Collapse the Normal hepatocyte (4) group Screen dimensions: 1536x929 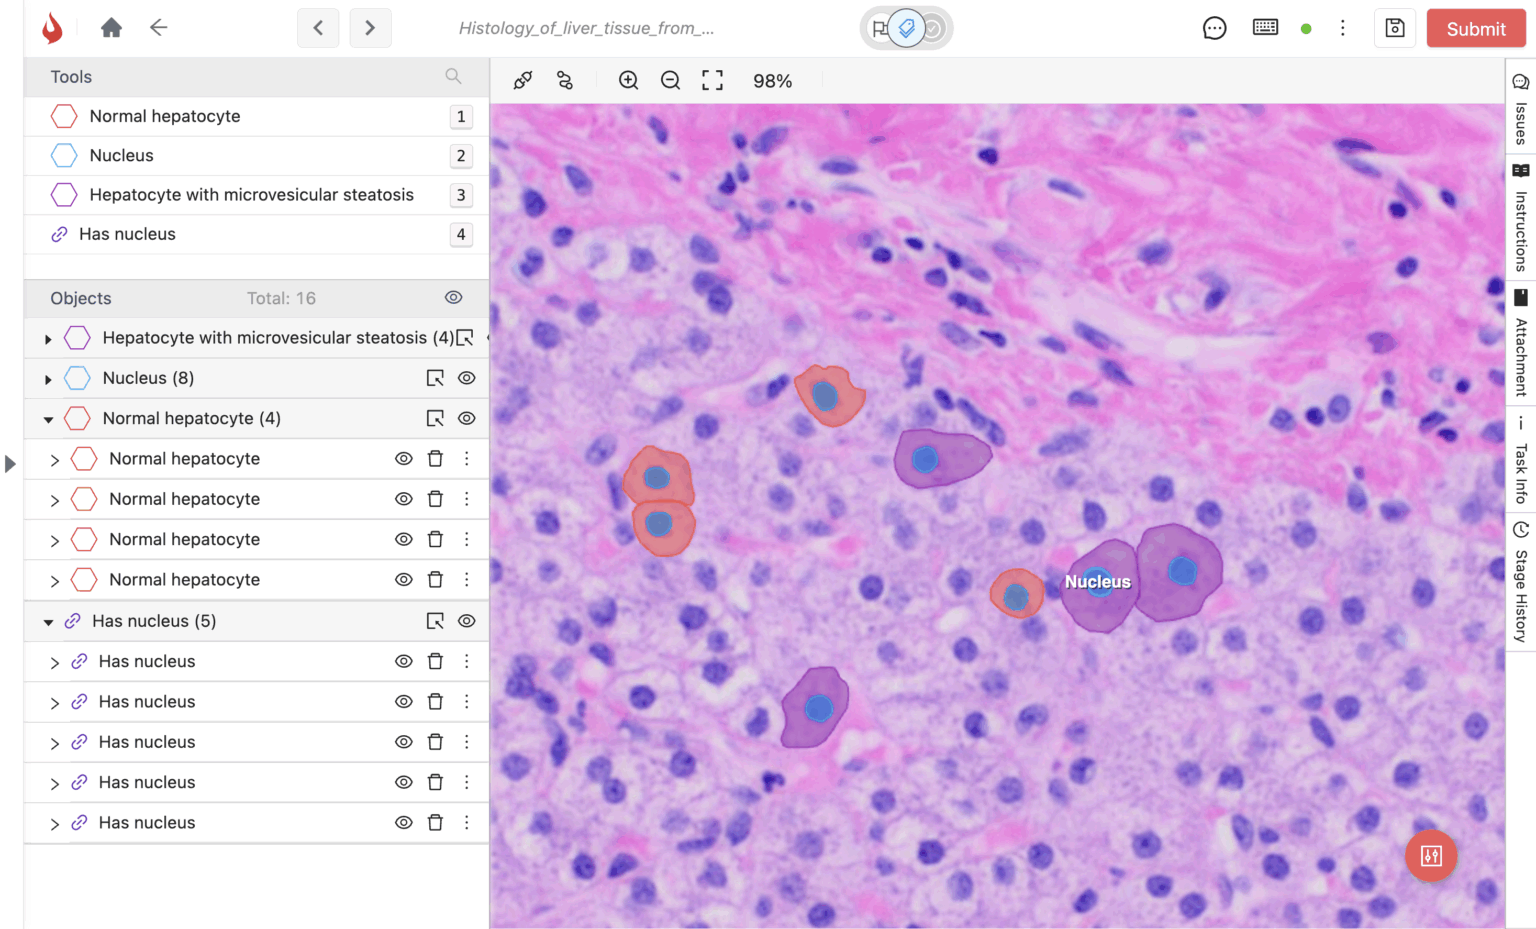pos(47,418)
